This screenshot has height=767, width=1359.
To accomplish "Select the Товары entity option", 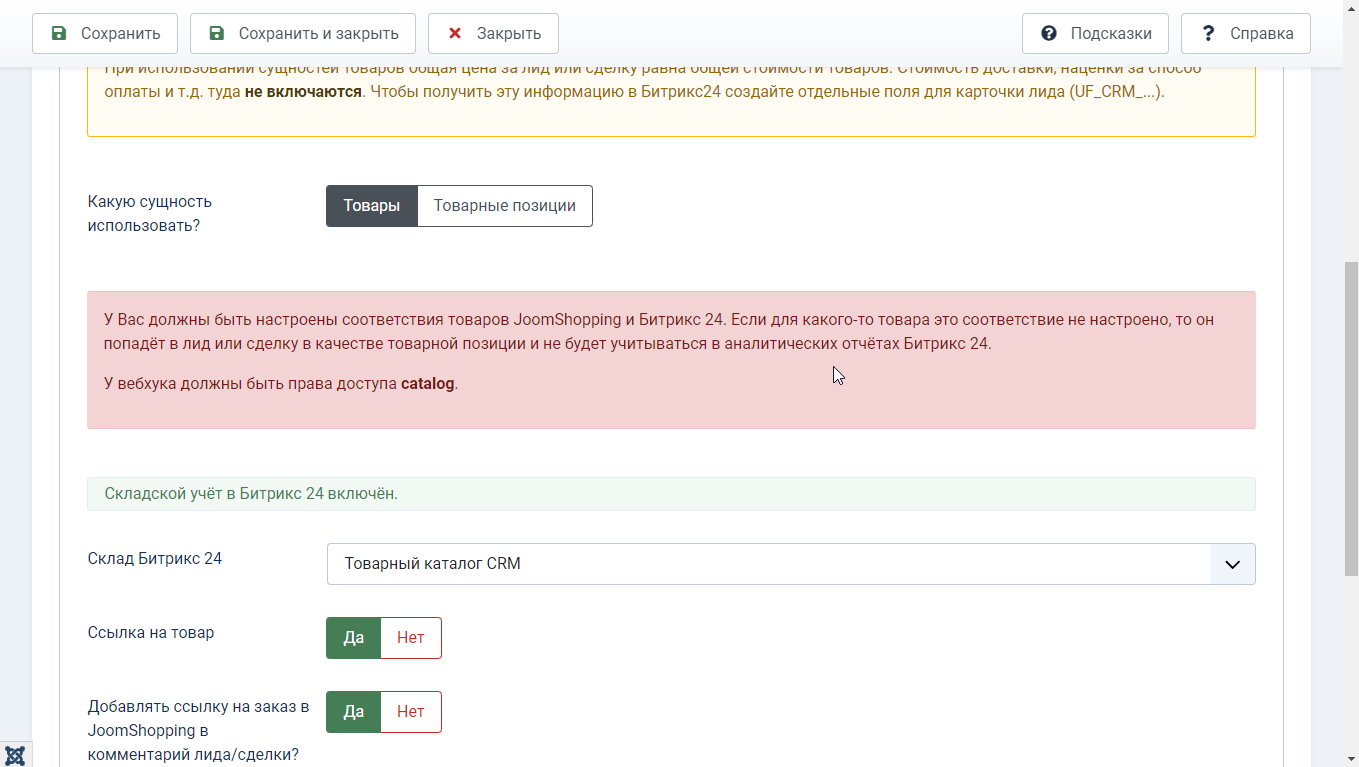I will point(372,206).
